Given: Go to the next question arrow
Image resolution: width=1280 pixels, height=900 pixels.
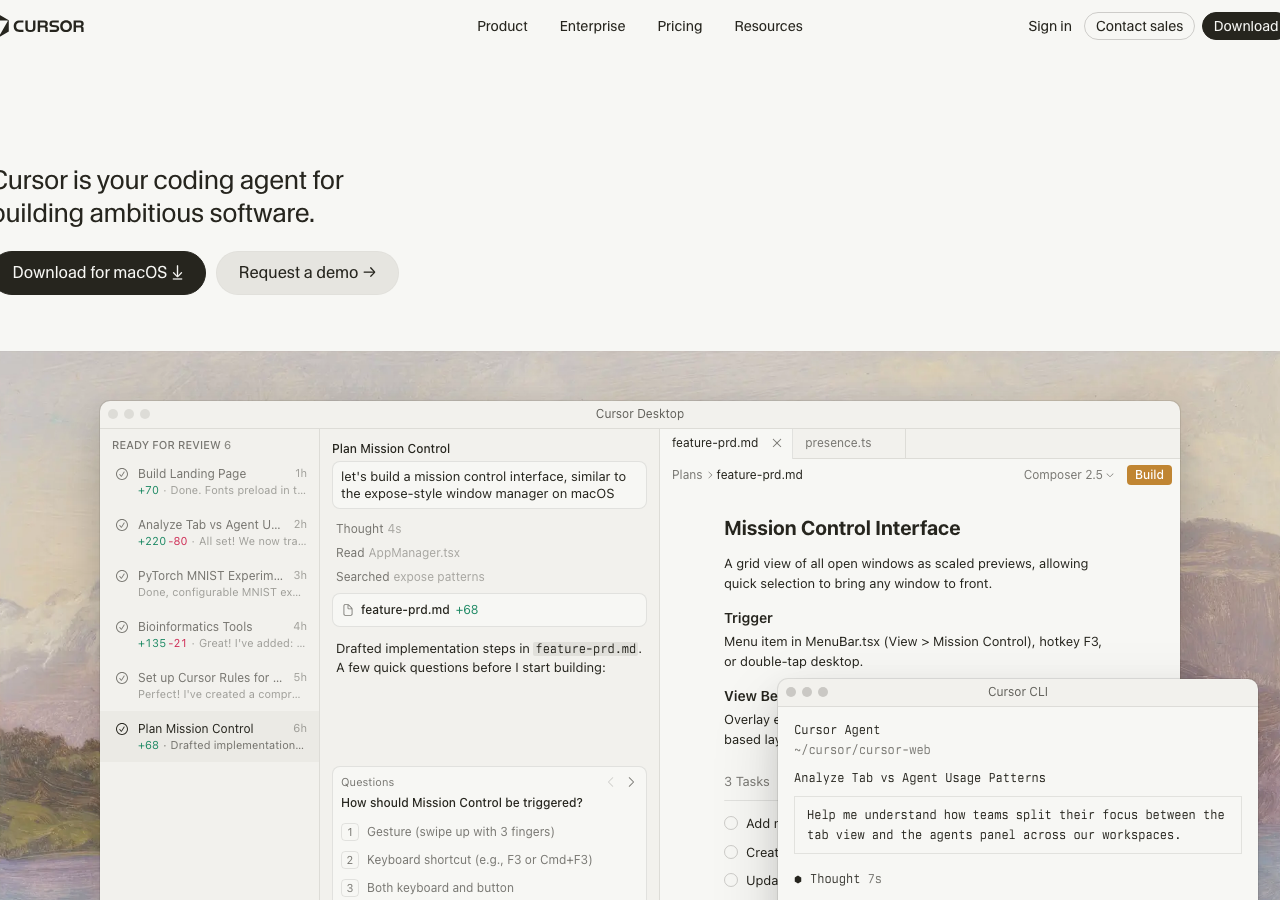Looking at the screenshot, I should [x=631, y=782].
